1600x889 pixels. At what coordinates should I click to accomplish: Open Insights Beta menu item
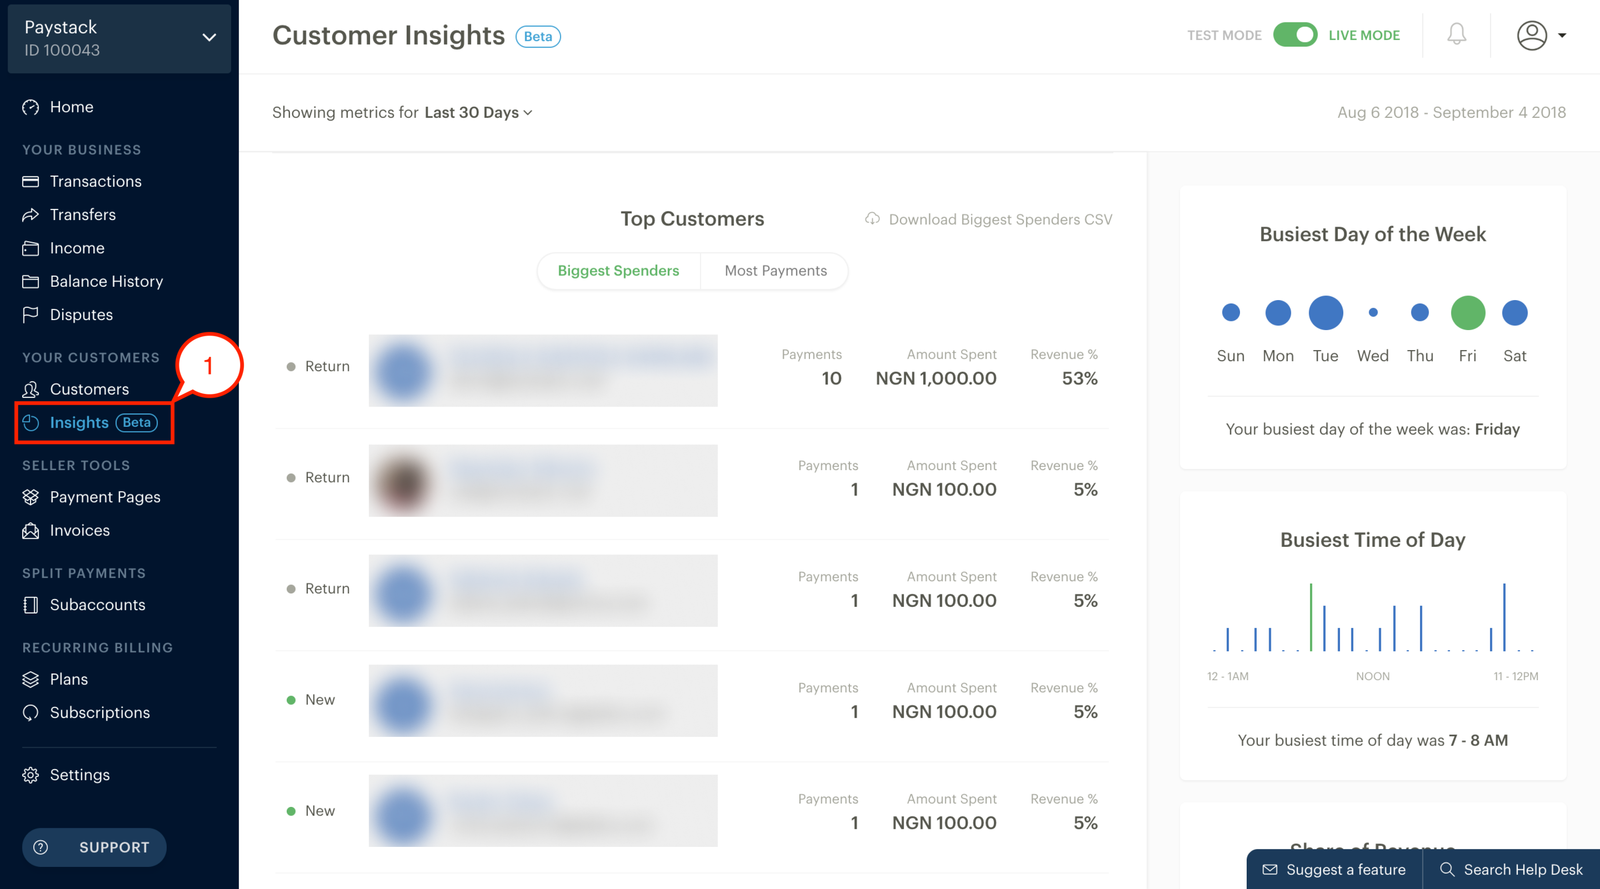click(95, 423)
